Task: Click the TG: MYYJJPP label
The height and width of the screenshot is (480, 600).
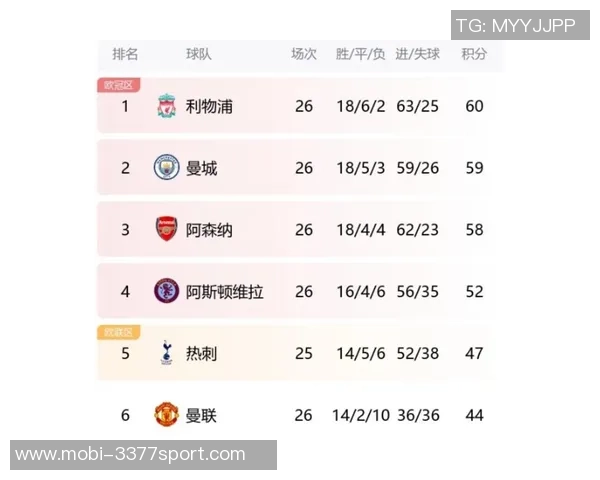Action: click(515, 26)
